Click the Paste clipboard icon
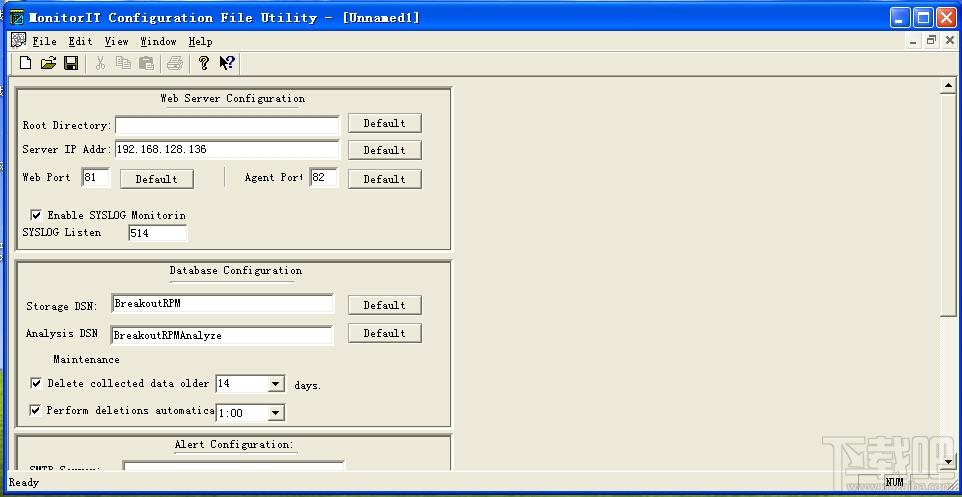Viewport: 962px width, 497px height. 146,63
